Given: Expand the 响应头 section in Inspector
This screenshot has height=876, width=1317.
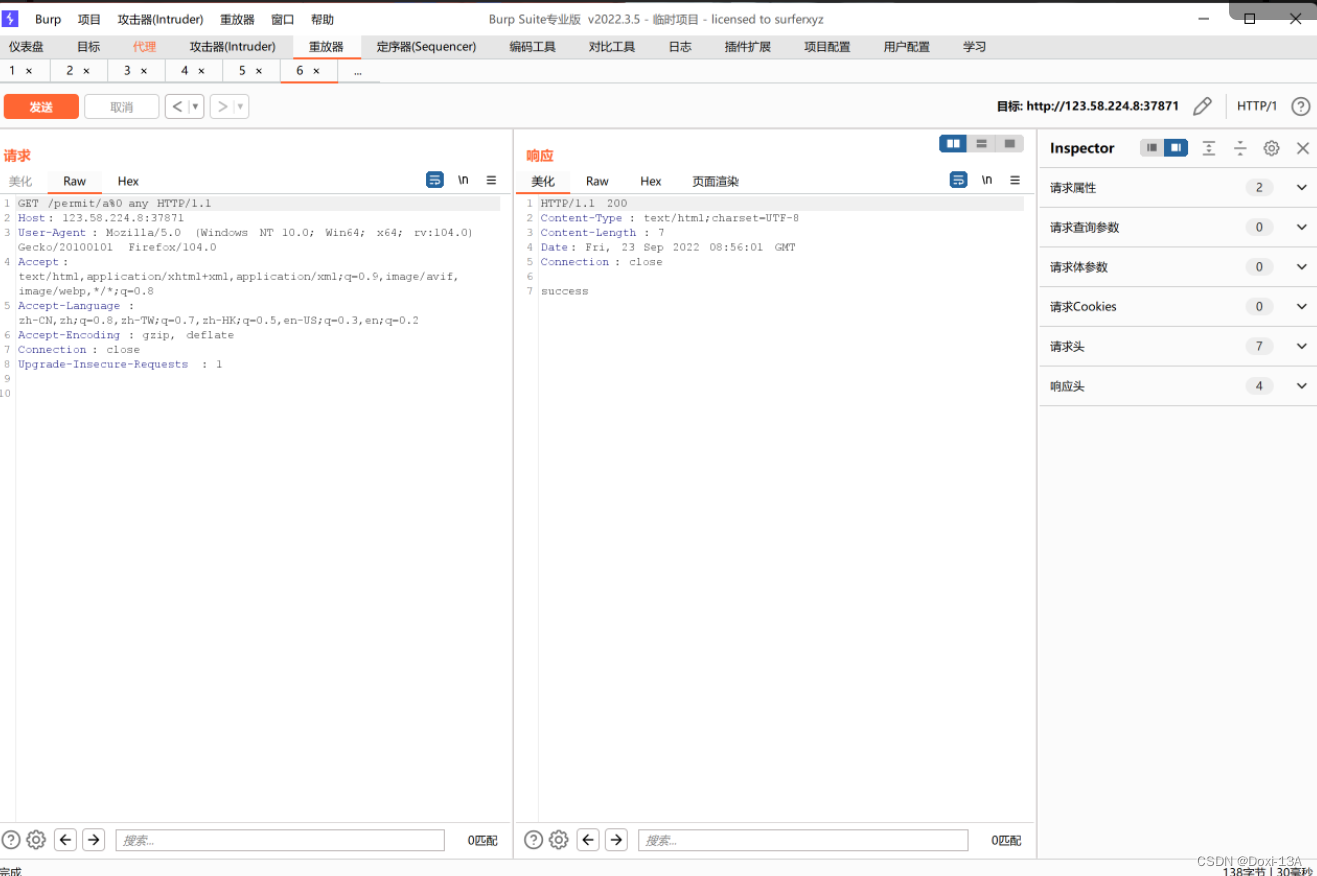Looking at the screenshot, I should tap(1301, 386).
